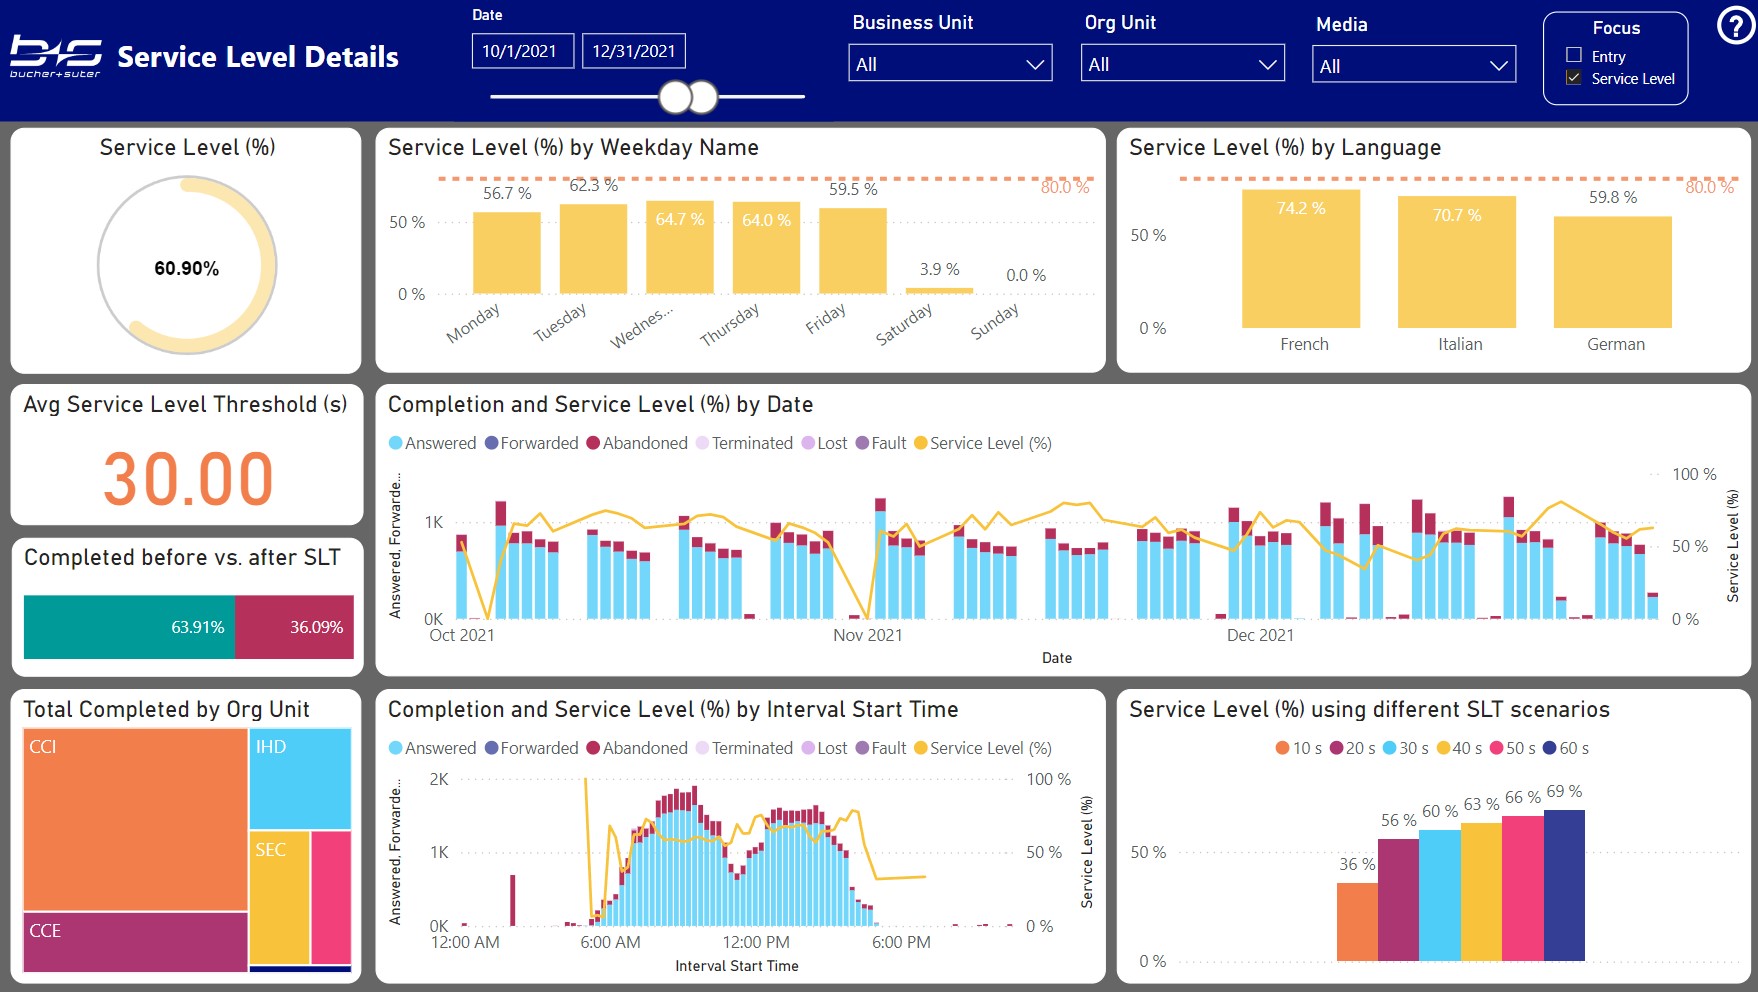Select the CCI tile in the treemap
The image size is (1758, 992).
[135, 819]
